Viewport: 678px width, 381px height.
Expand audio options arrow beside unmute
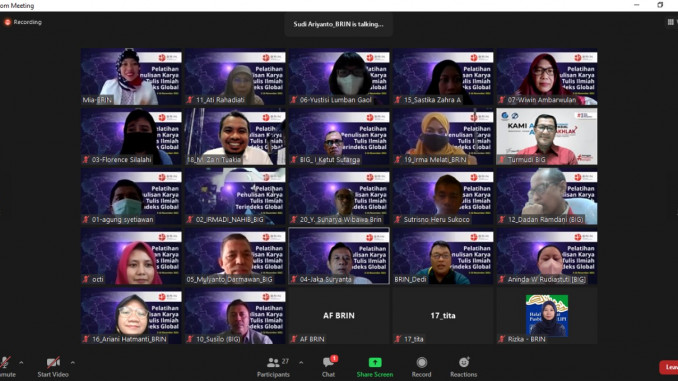click(21, 362)
